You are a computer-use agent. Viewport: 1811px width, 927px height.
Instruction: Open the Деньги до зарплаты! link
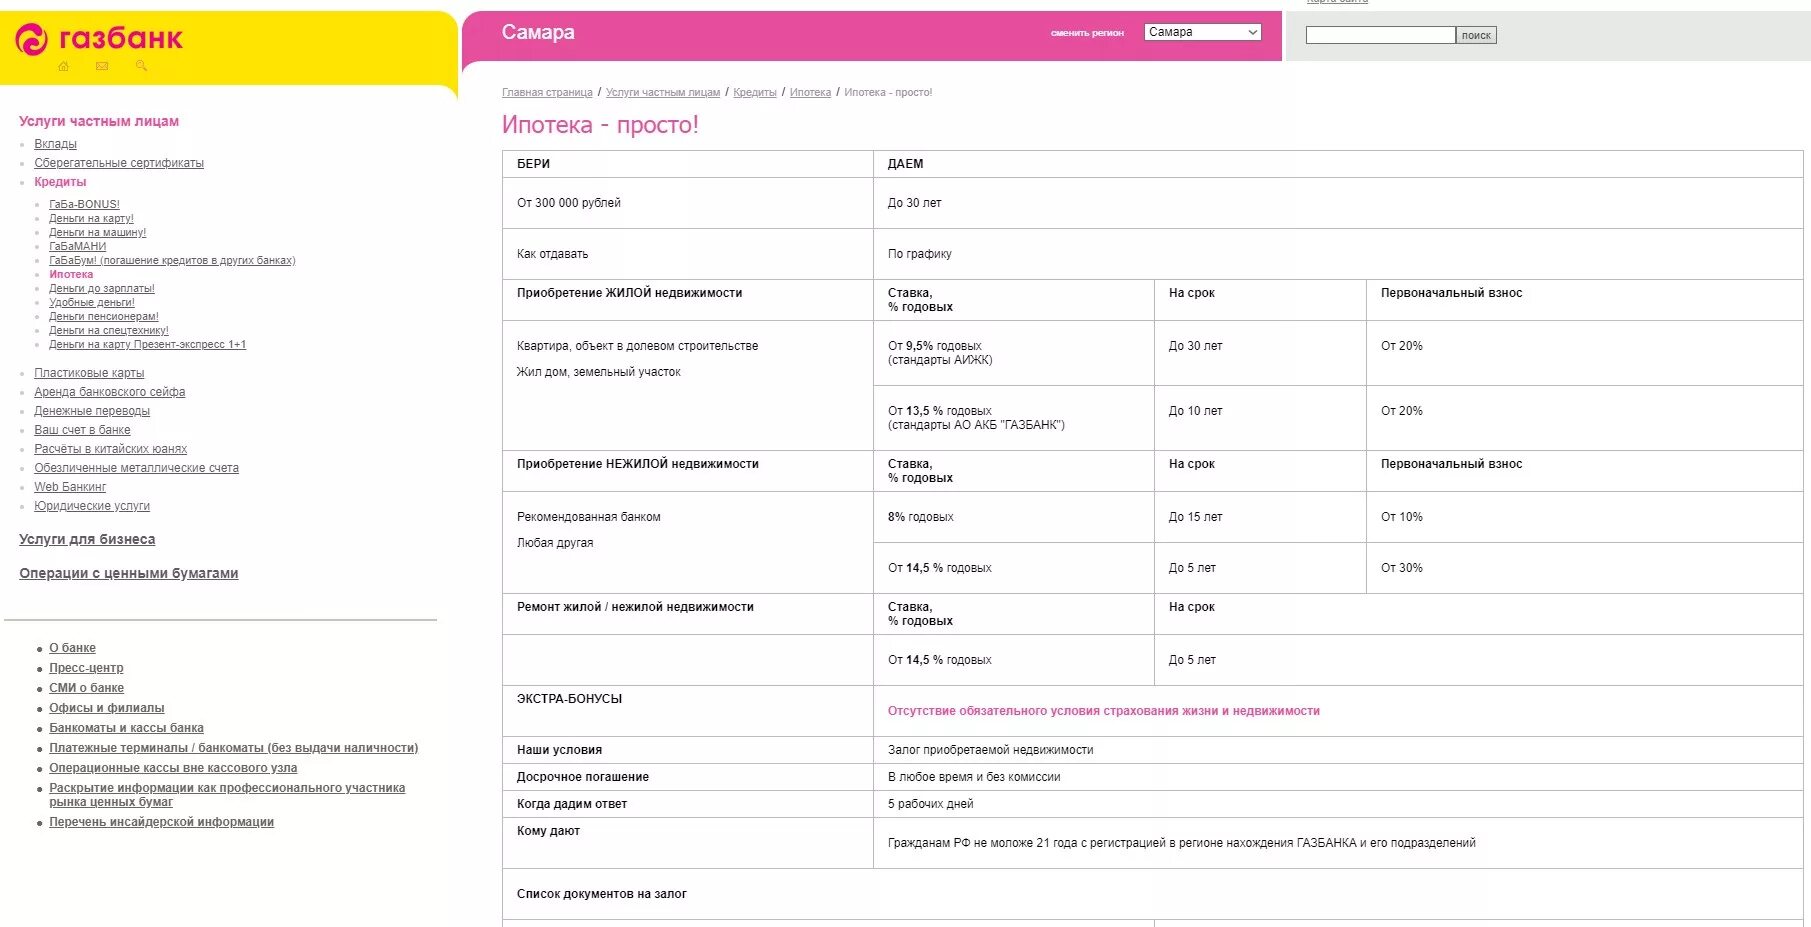tap(102, 288)
